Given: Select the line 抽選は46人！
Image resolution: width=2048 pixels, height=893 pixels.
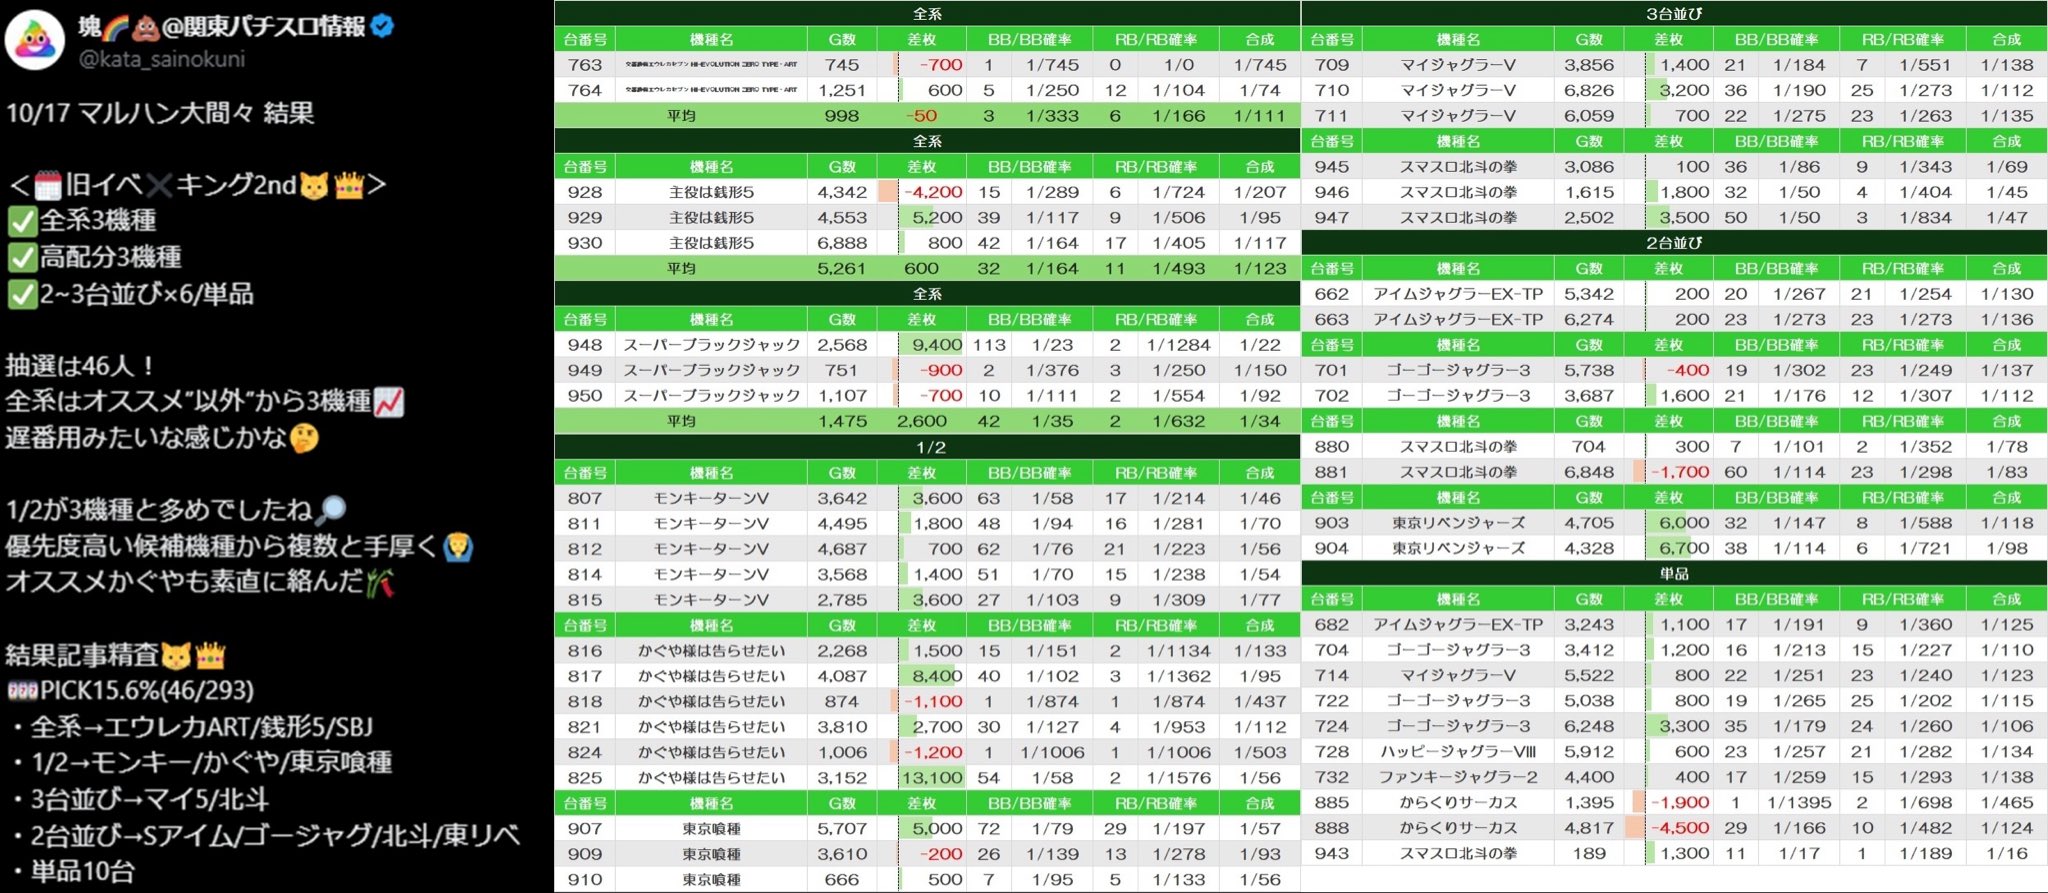Looking at the screenshot, I should tap(80, 366).
